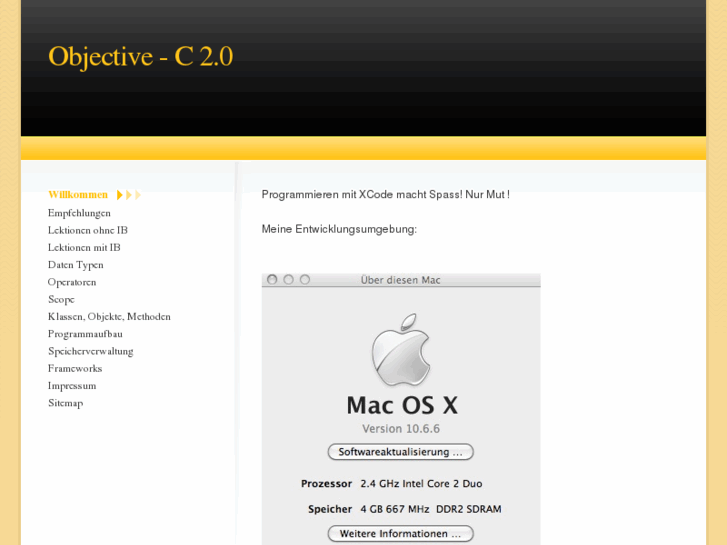Click the Weitere Informationen button
The image size is (727, 545).
[x=401, y=533]
